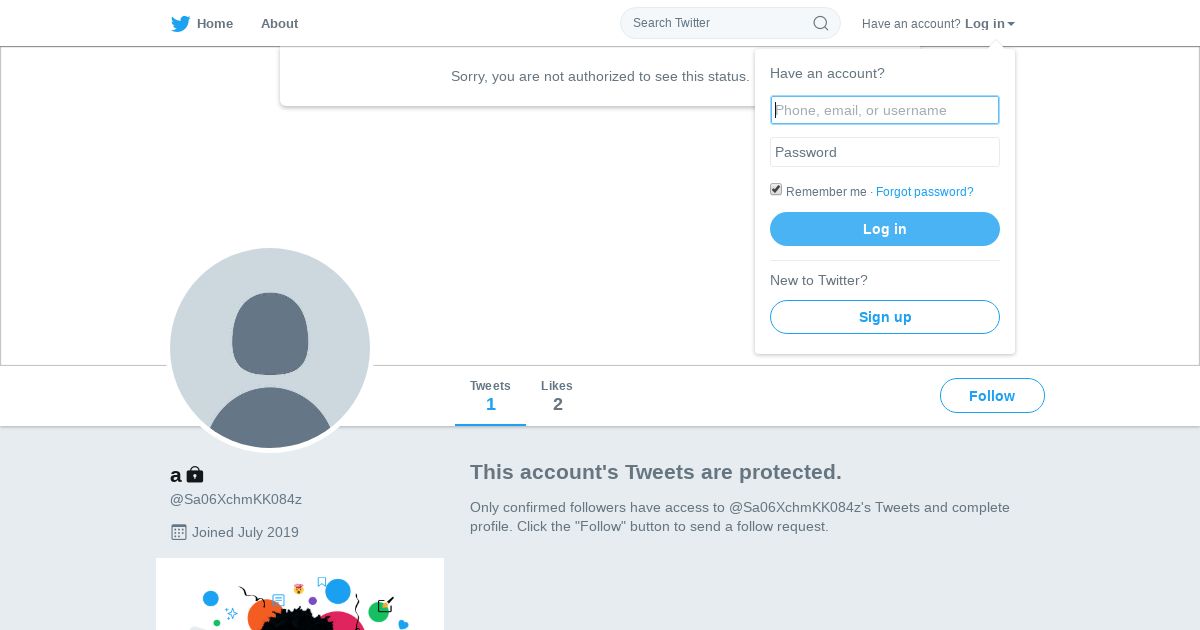Toggle the Remember me checkbox

[776, 190]
